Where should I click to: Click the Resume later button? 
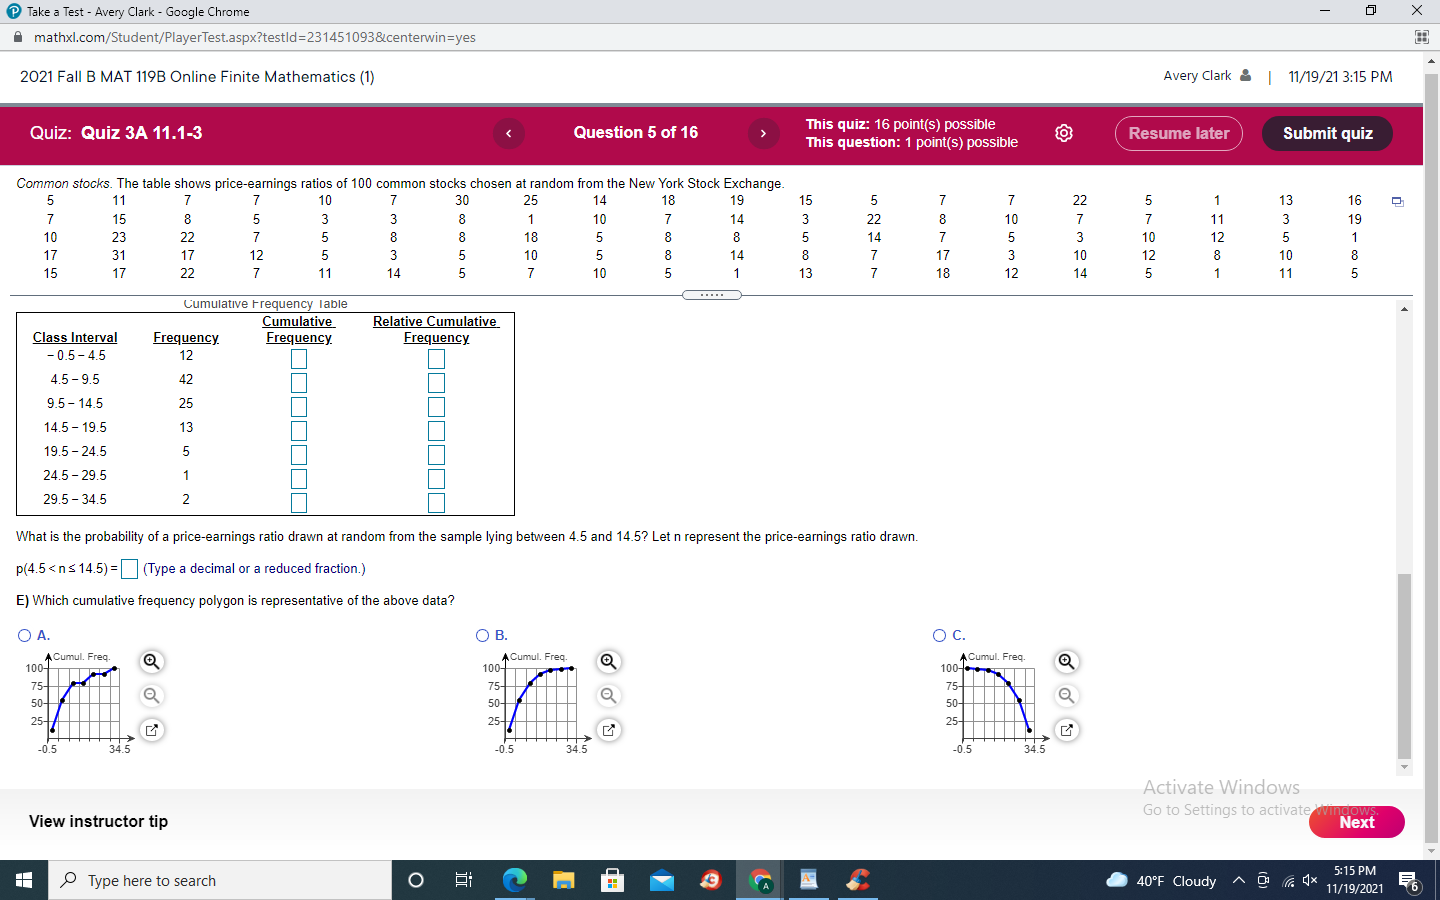coord(1179,133)
